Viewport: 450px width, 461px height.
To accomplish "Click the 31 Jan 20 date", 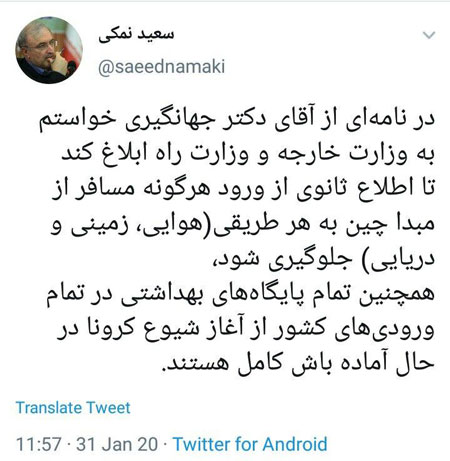I will [117, 444].
